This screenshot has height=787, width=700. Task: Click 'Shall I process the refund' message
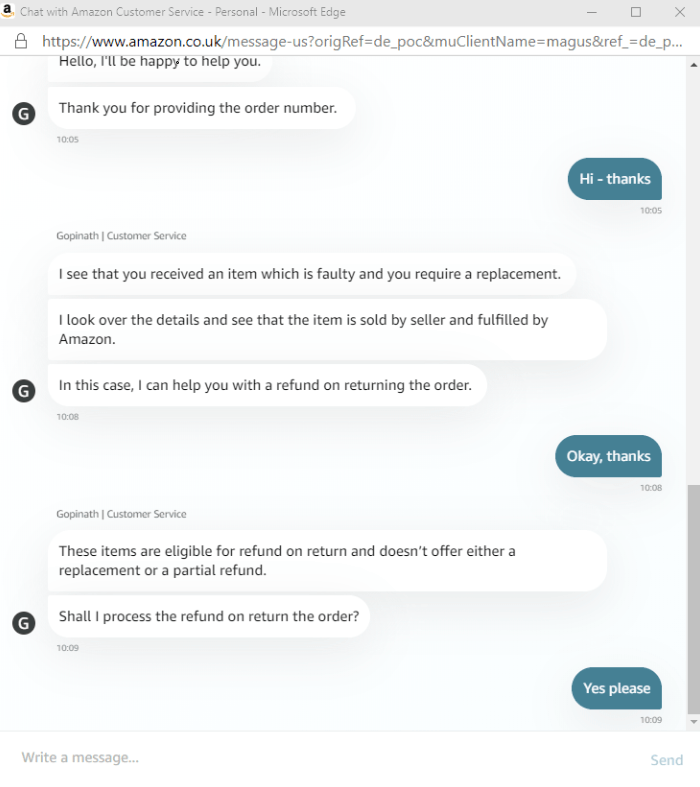pos(209,616)
